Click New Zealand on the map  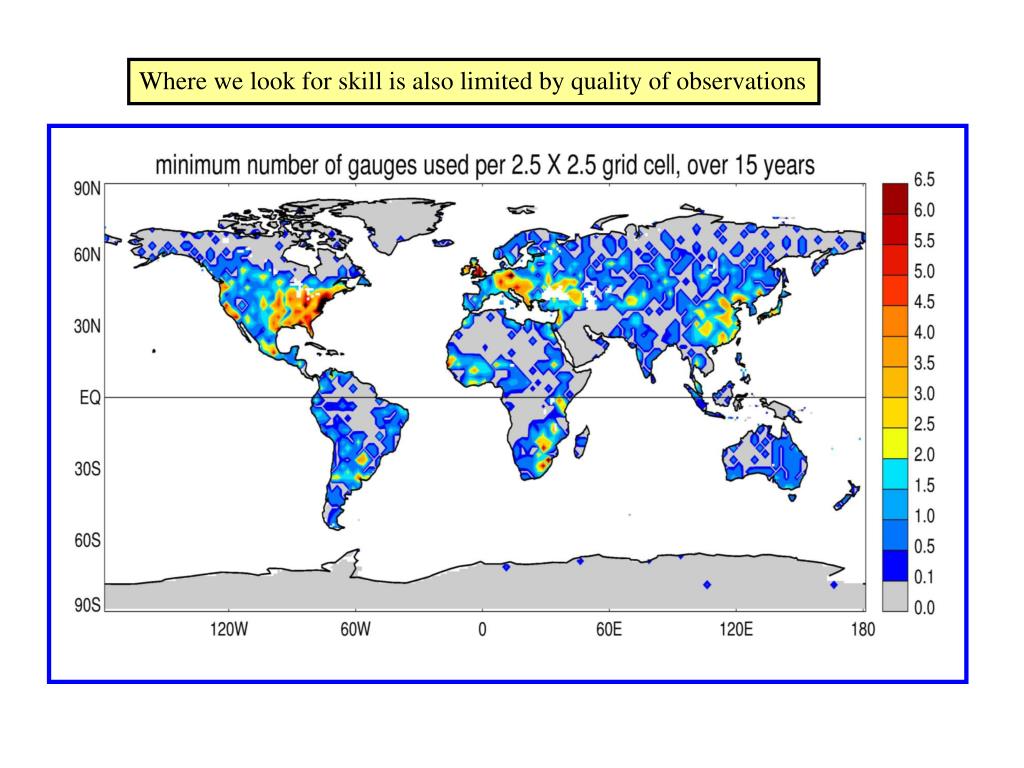(x=846, y=495)
